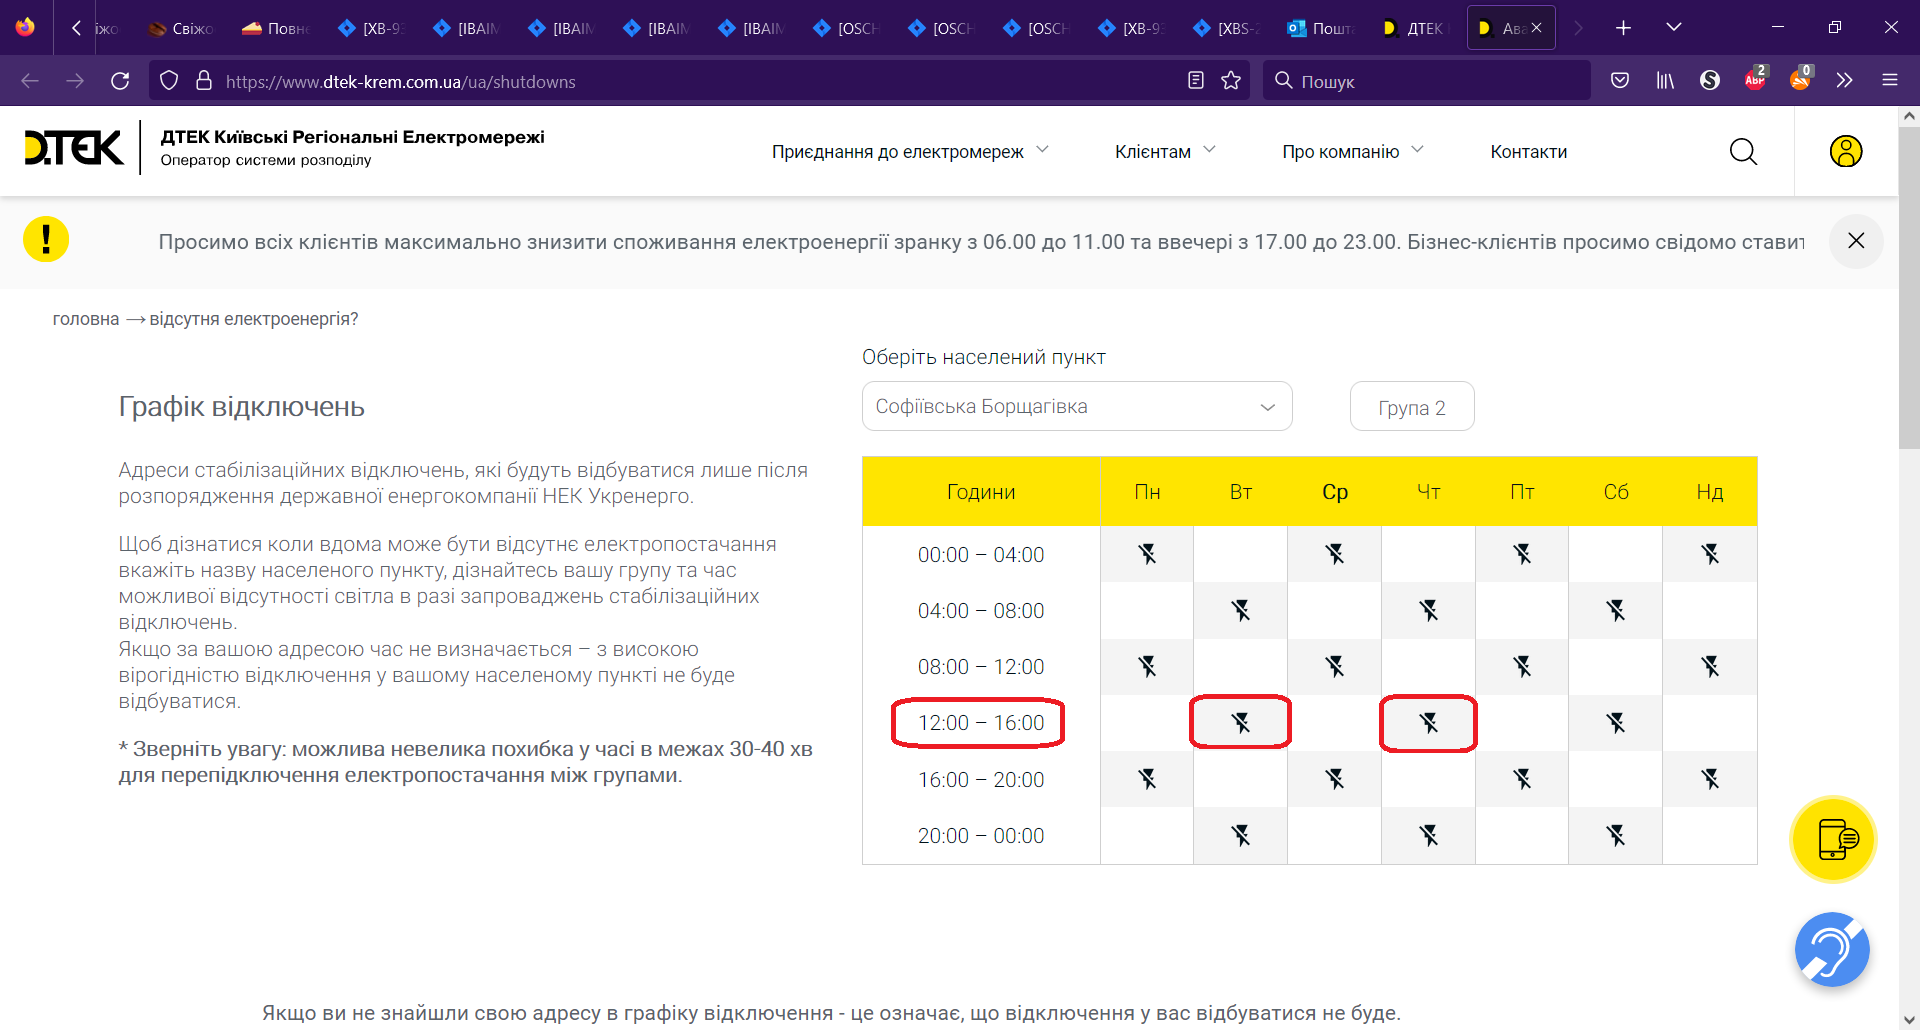This screenshot has width=1920, height=1030.
Task: Click the 12:00 – 16:00 time row label
Action: (981, 723)
